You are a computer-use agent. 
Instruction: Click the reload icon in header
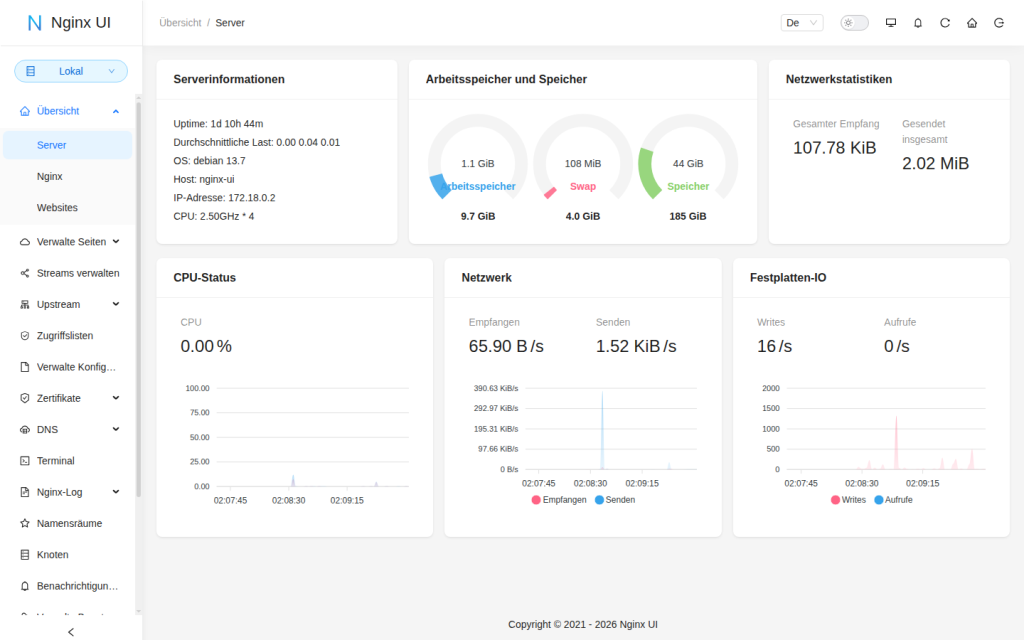point(945,23)
